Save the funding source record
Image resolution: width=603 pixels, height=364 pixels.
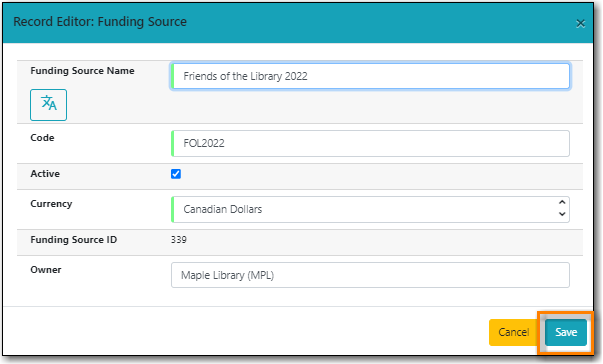566,332
